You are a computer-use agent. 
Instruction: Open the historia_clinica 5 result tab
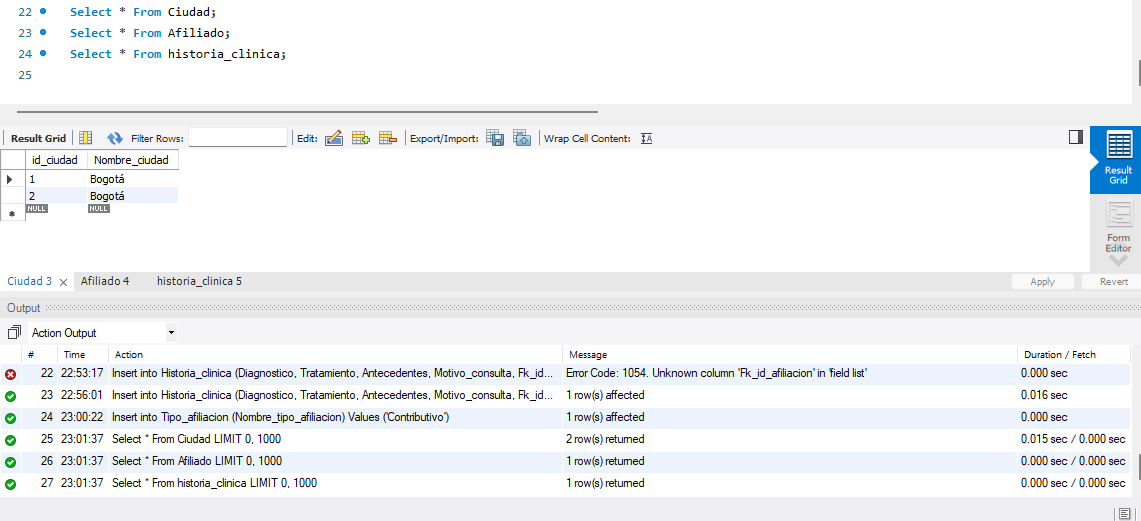pos(199,281)
